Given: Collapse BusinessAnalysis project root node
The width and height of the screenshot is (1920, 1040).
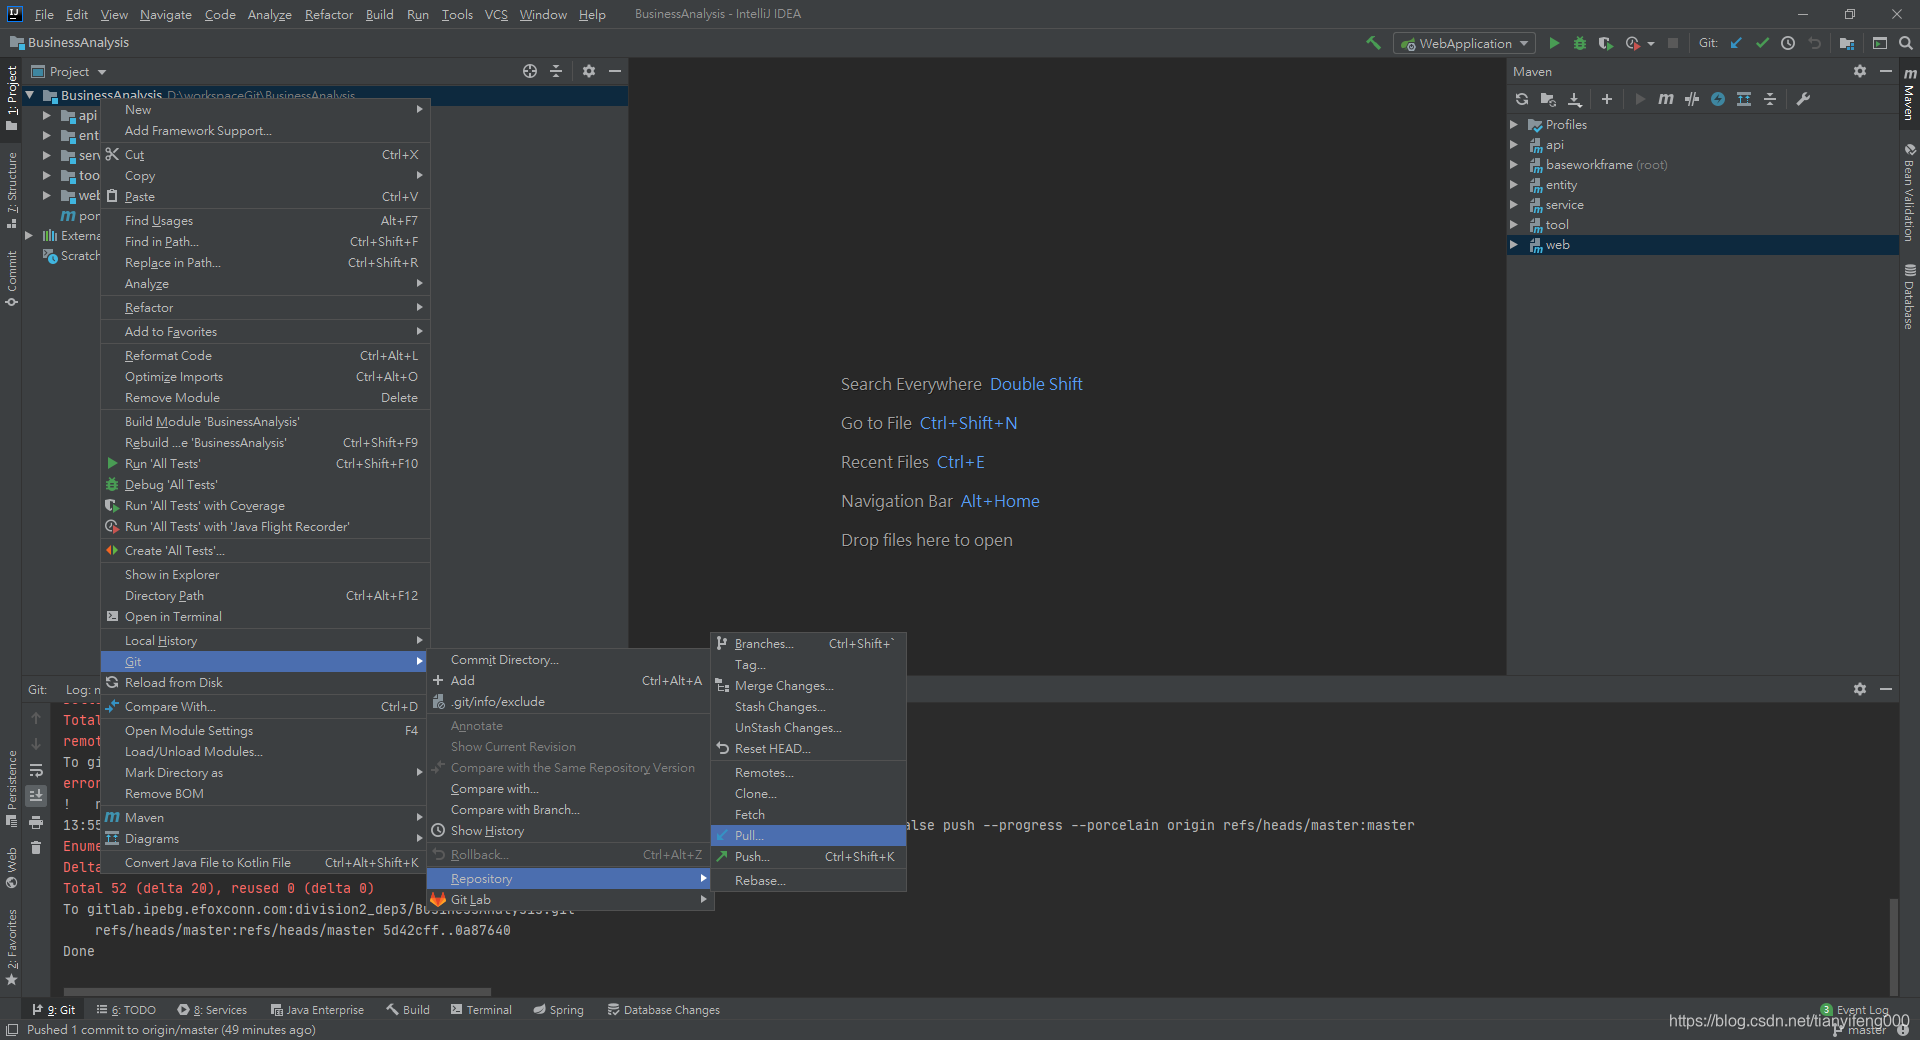Looking at the screenshot, I should [x=30, y=95].
